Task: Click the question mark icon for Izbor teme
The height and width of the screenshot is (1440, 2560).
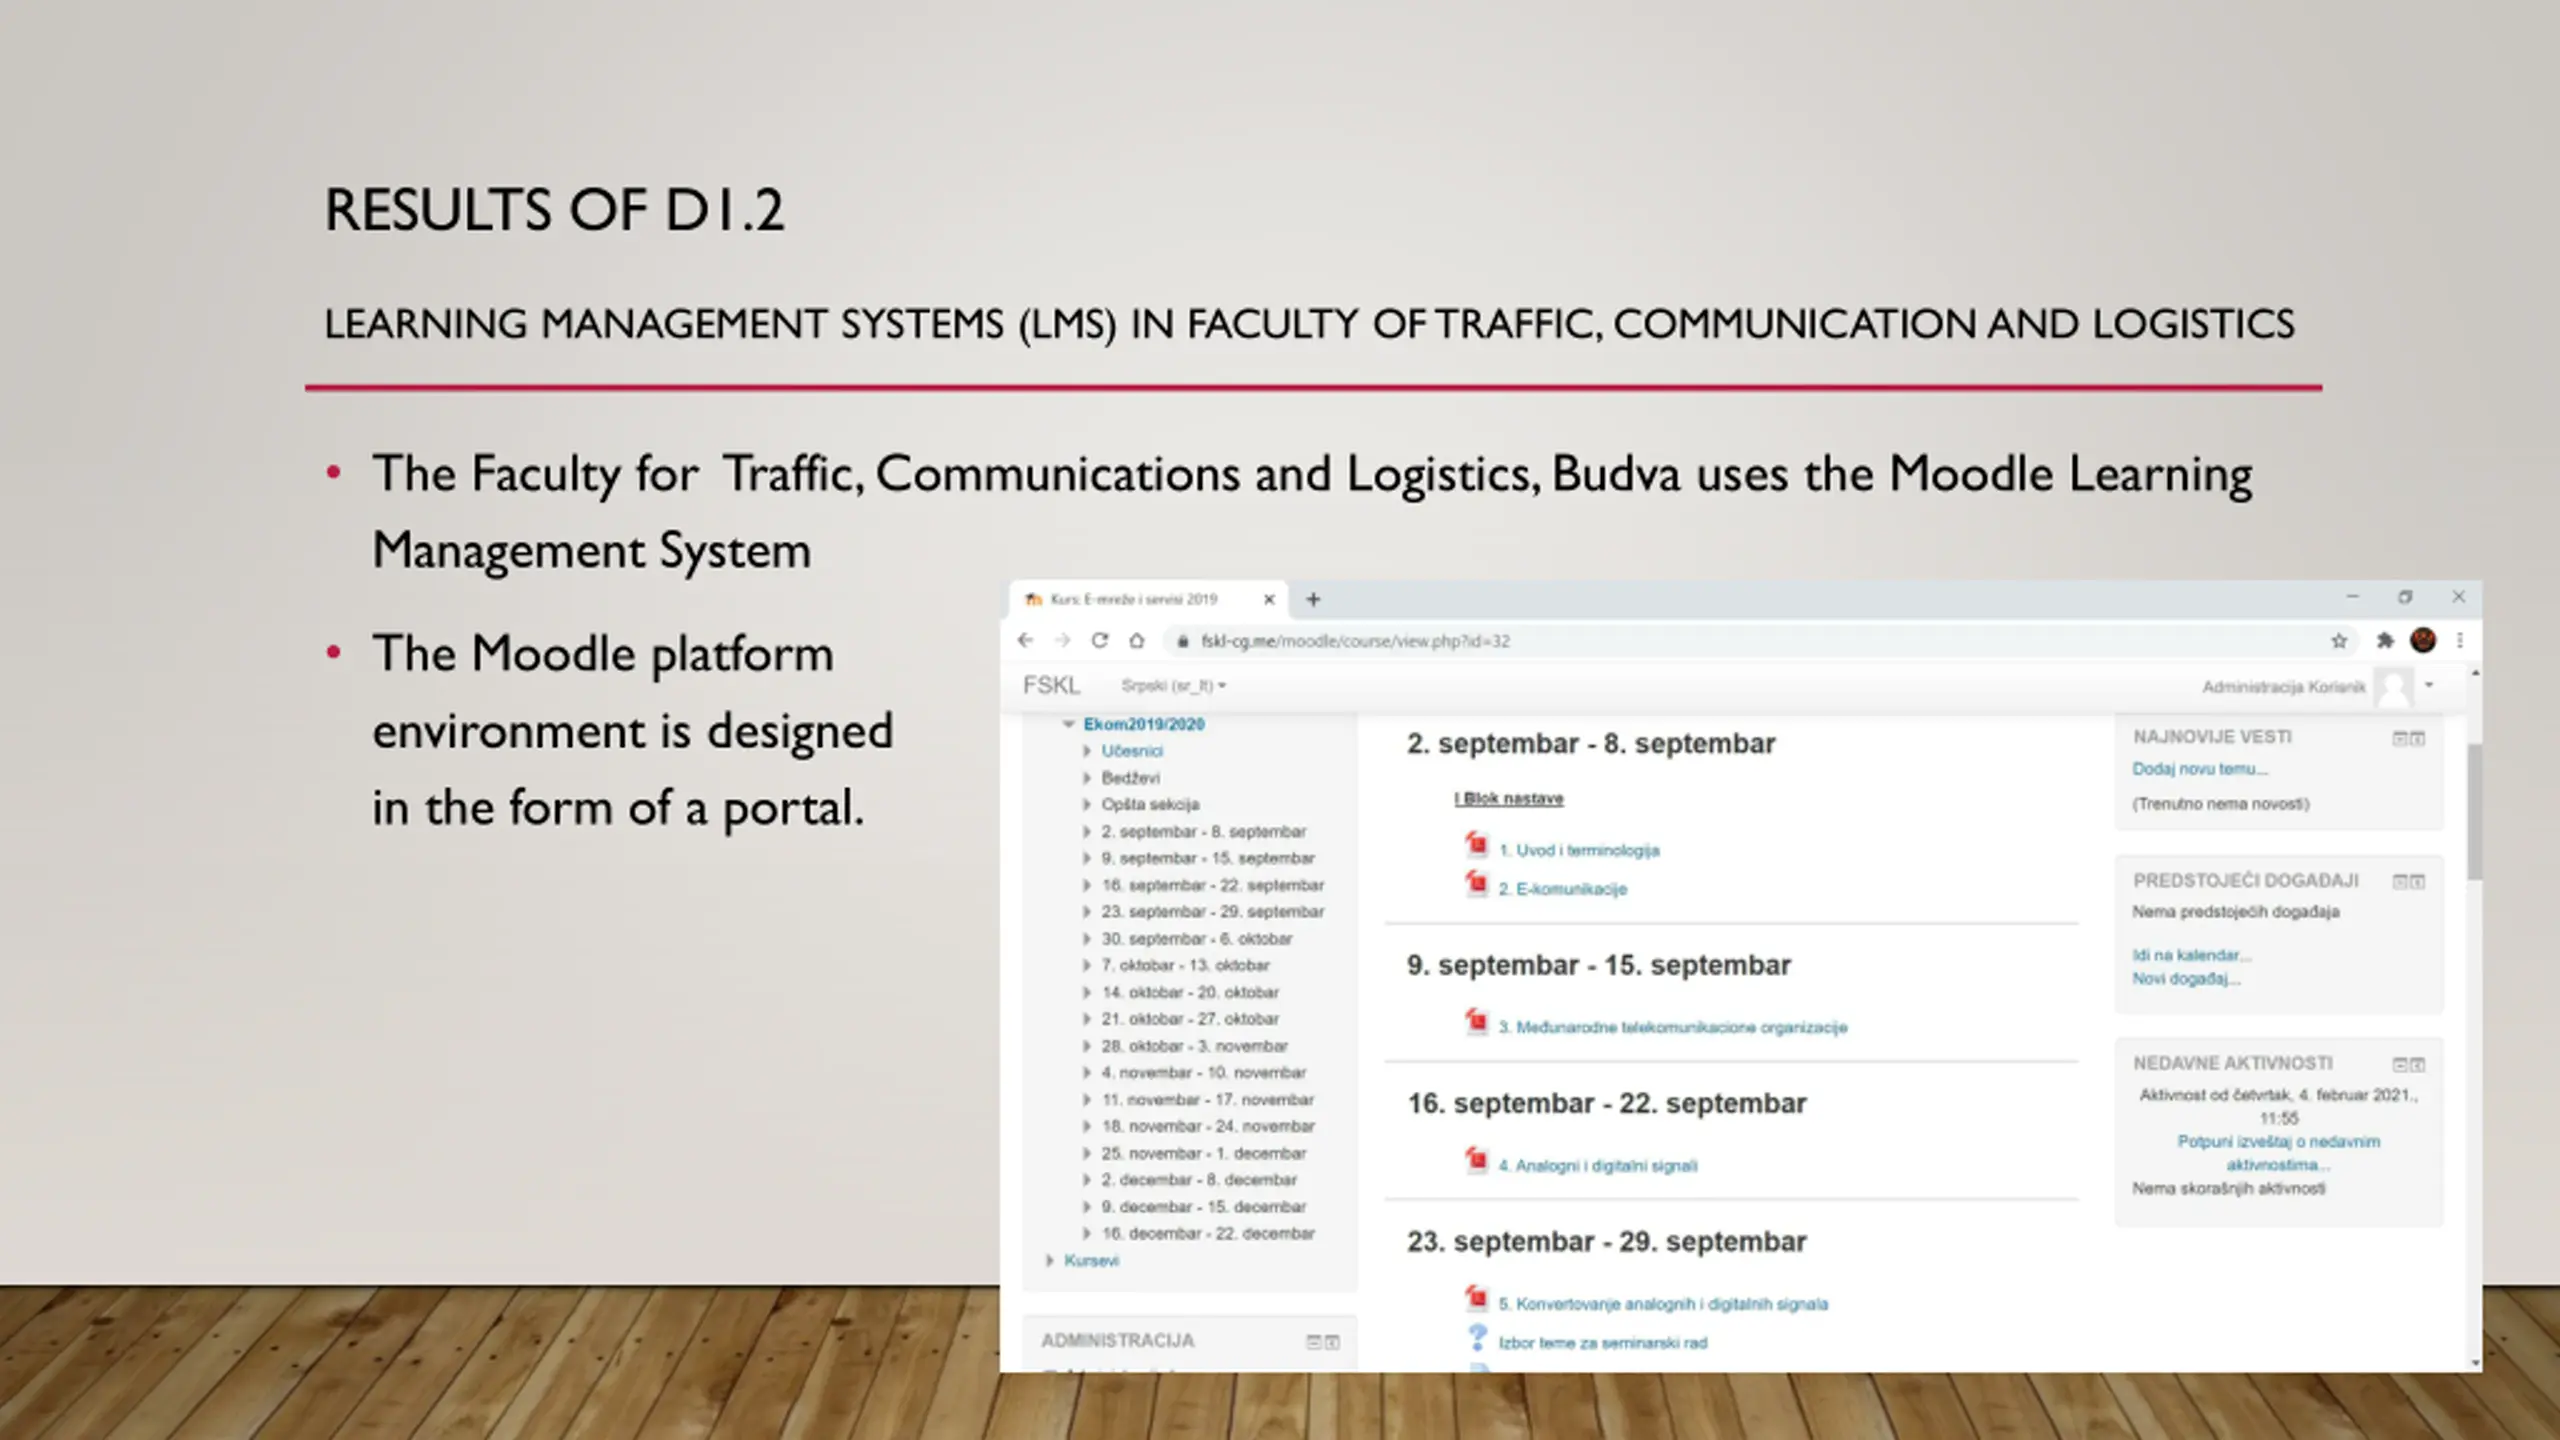Action: 1477,1337
